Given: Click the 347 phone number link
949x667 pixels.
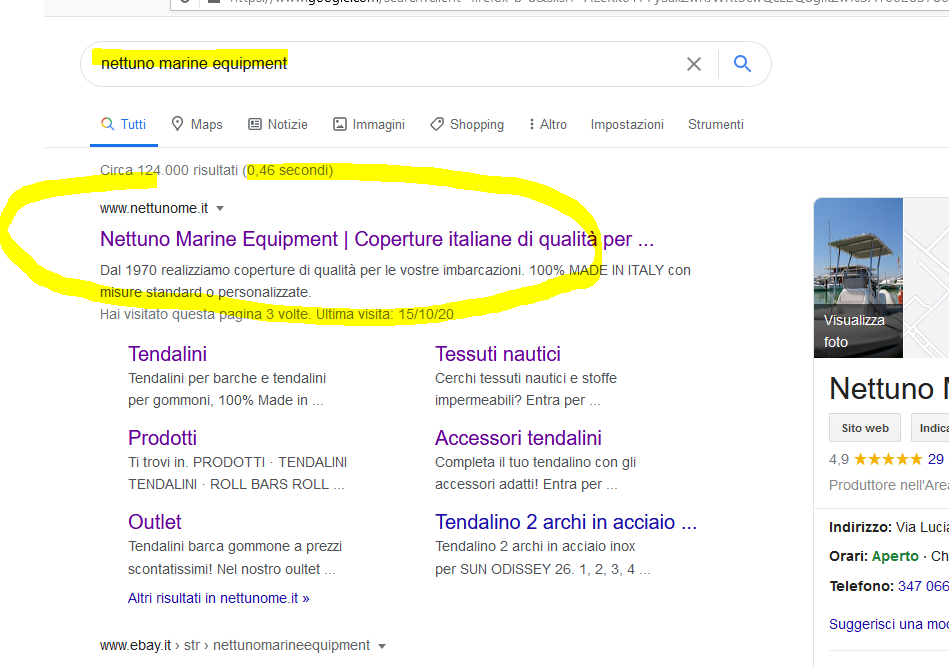Looking at the screenshot, I should coord(923,586).
